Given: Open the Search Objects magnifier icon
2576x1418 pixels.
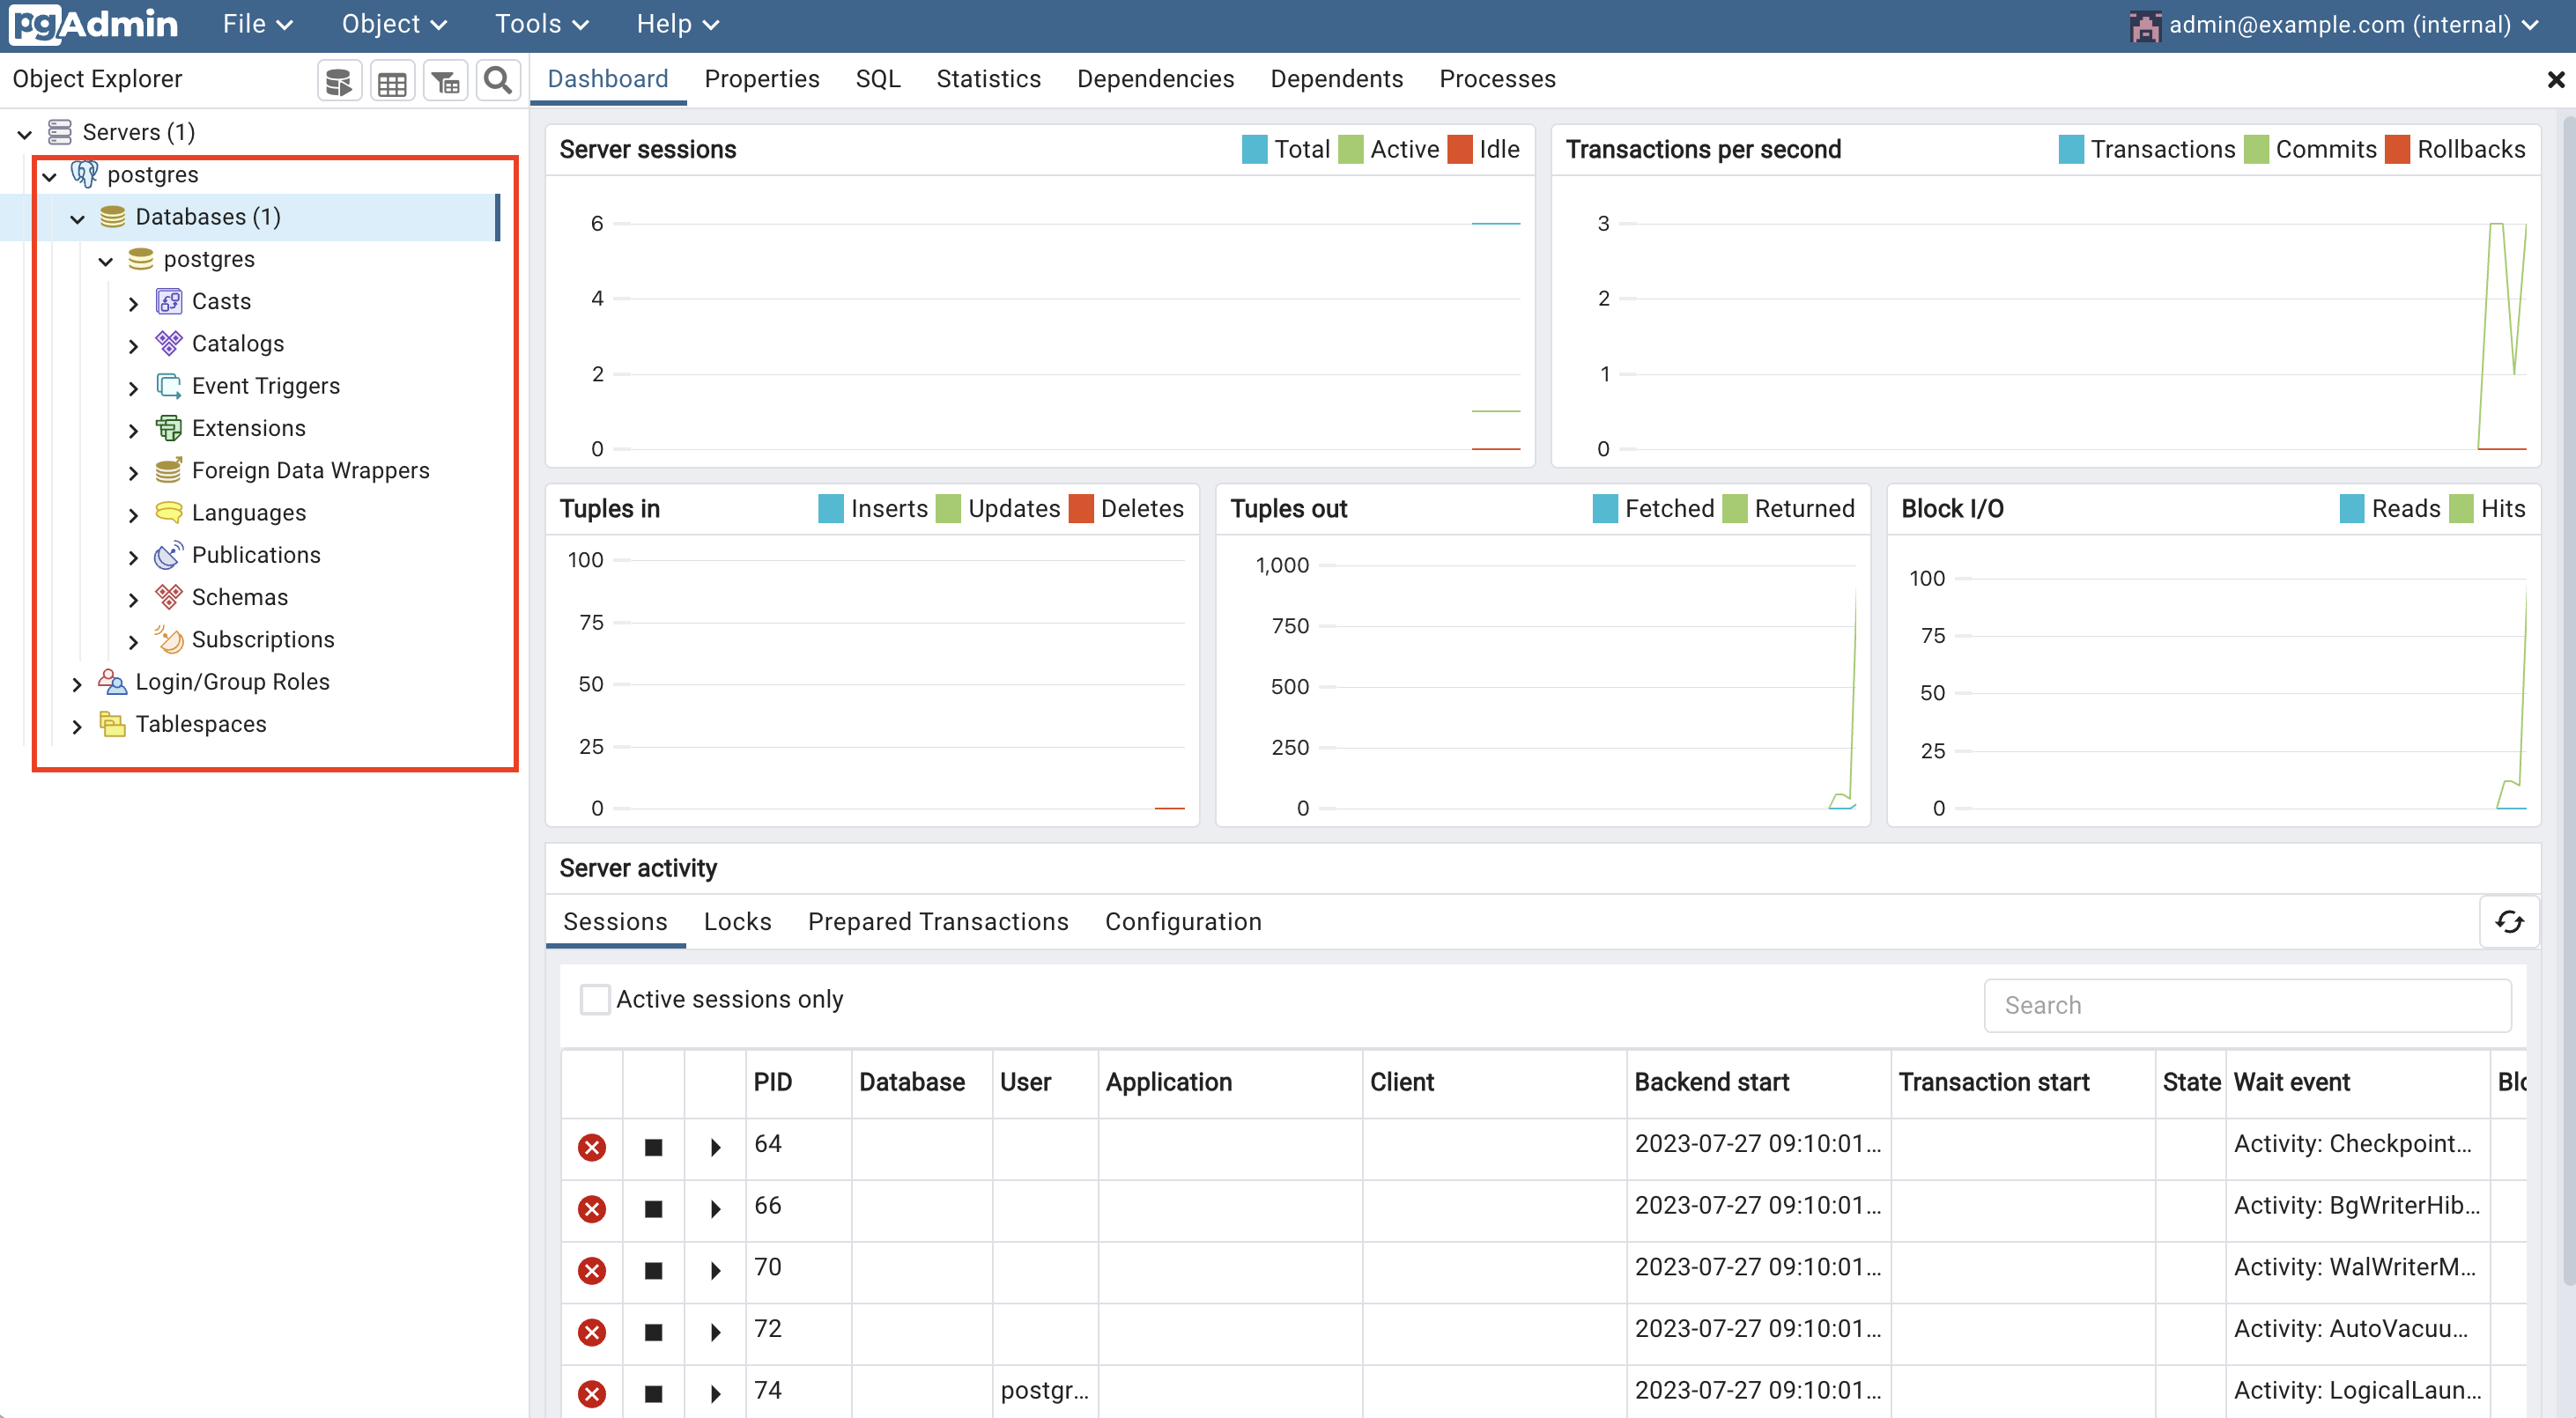Looking at the screenshot, I should (x=498, y=80).
